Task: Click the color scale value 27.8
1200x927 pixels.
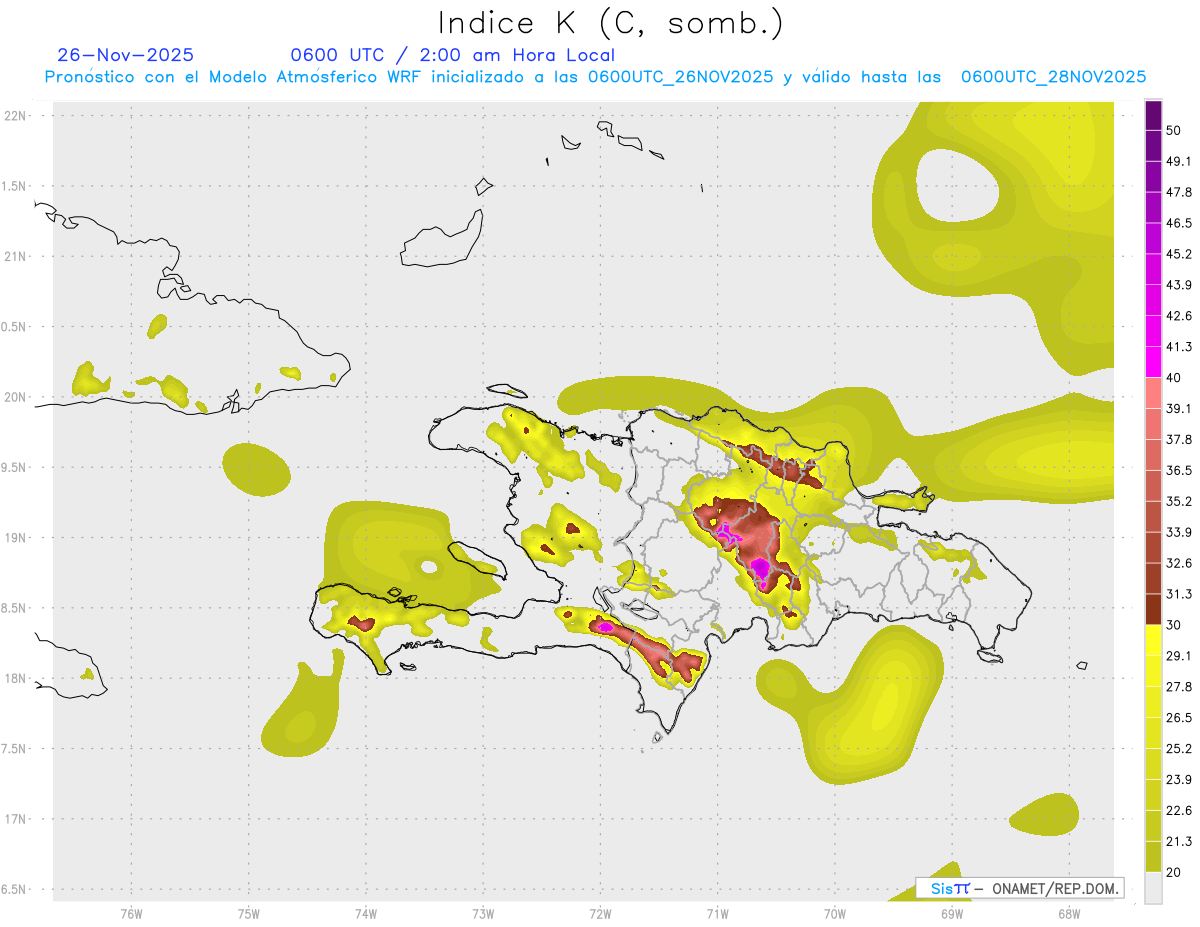Action: 1179,687
